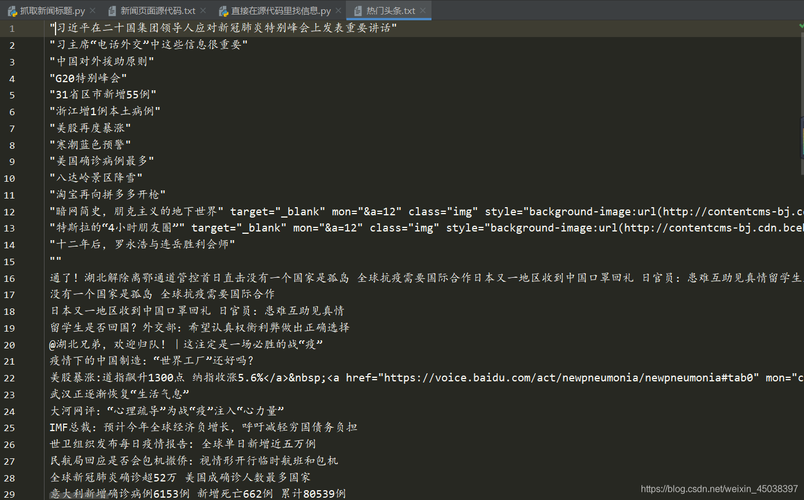Click the line "全球新冠肺炎确诊超52万"
This screenshot has width=804, height=500.
coord(180,477)
